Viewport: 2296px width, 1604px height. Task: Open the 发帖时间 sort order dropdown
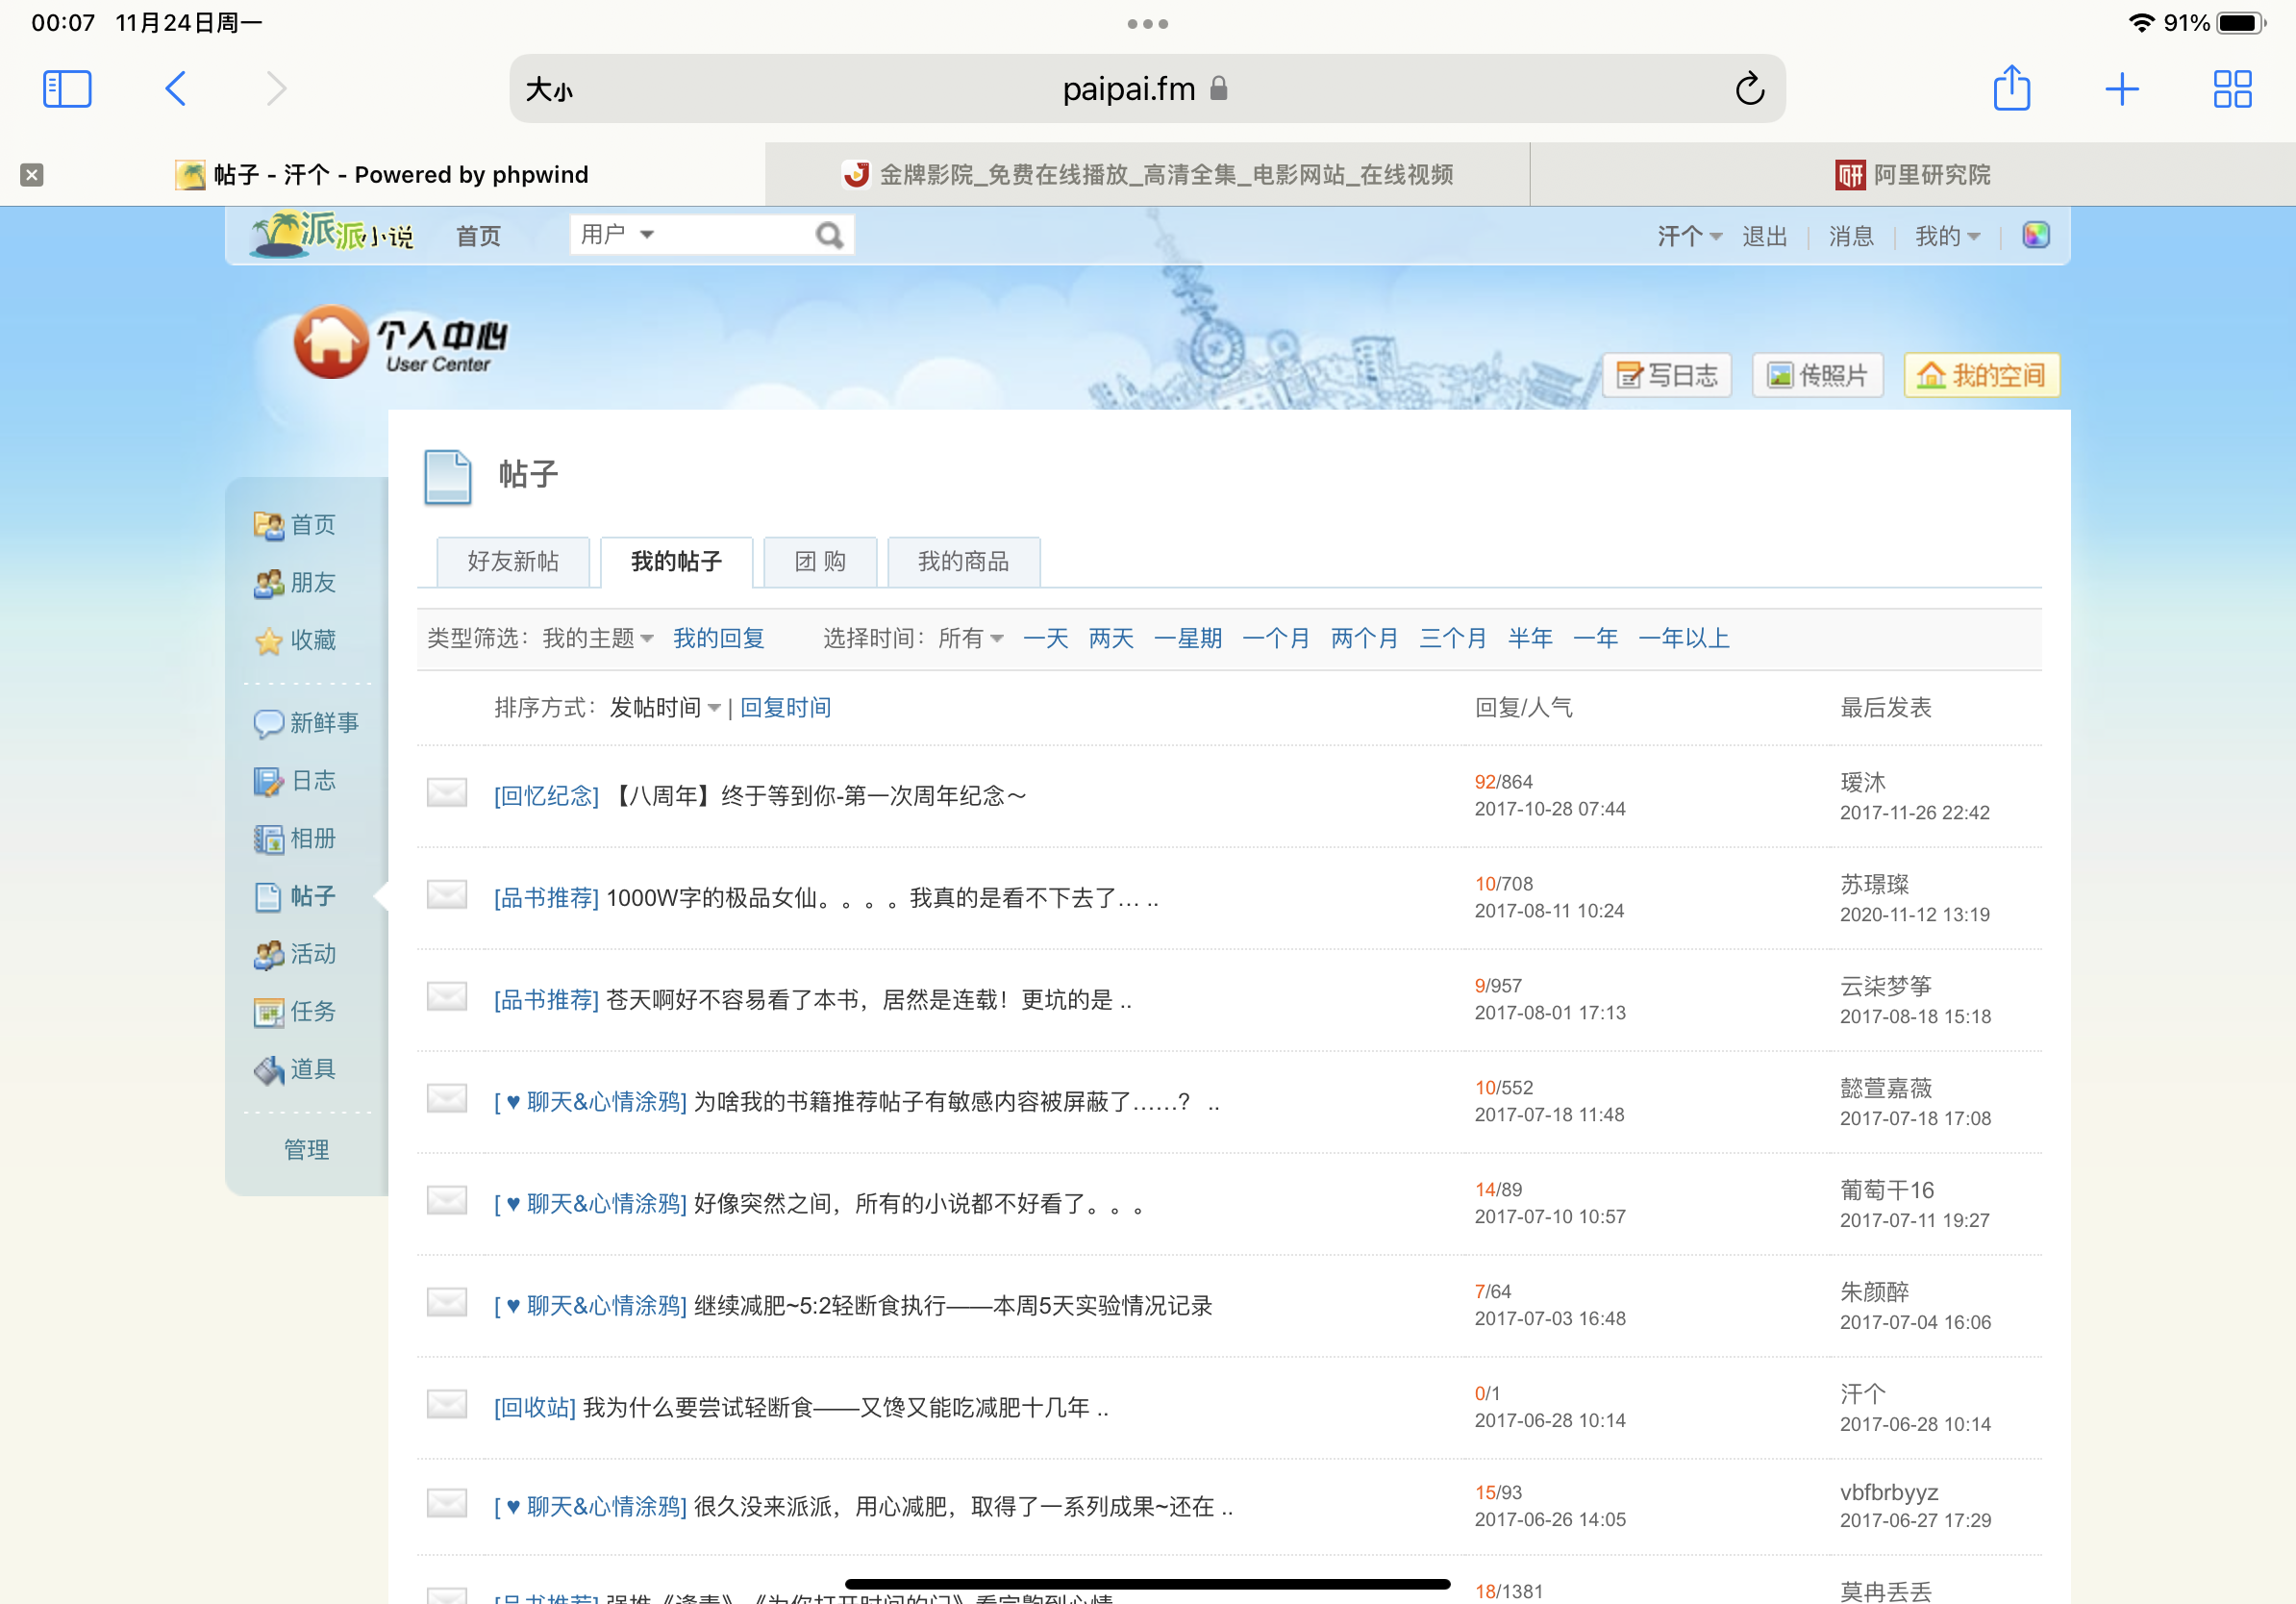[665, 708]
